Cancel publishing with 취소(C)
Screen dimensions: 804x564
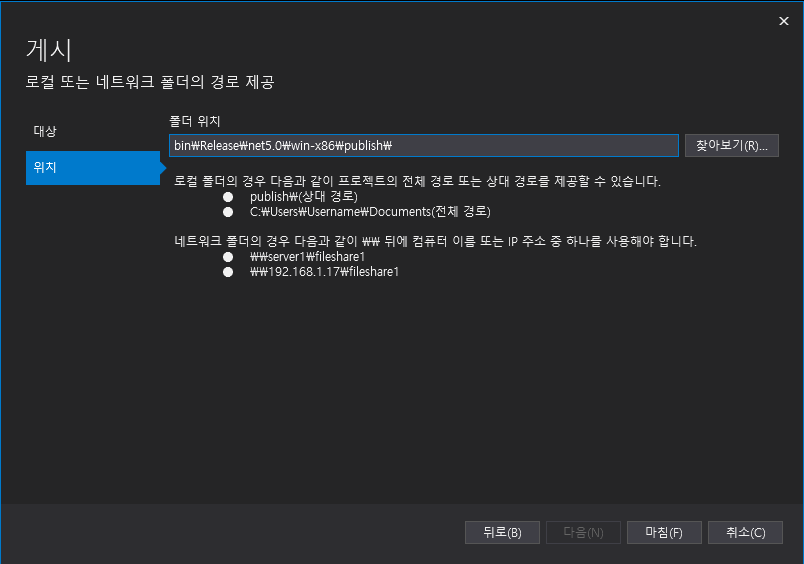(745, 532)
